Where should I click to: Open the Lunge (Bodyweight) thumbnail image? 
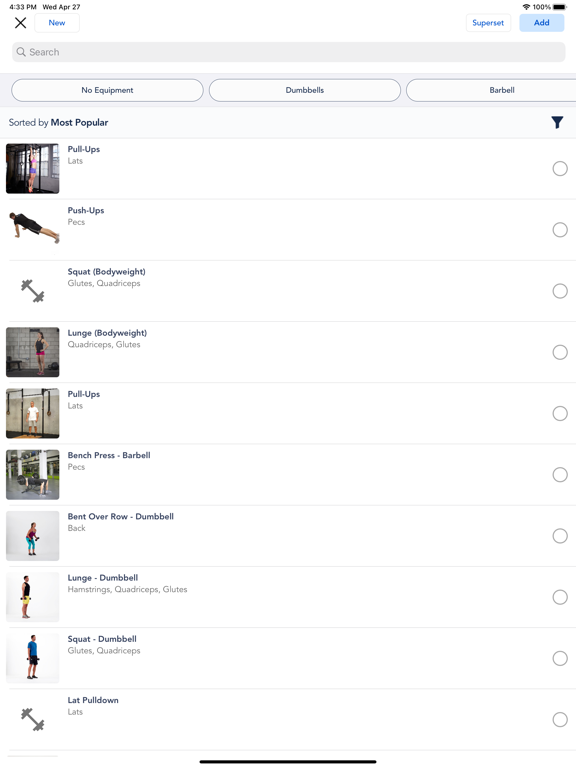tap(32, 352)
